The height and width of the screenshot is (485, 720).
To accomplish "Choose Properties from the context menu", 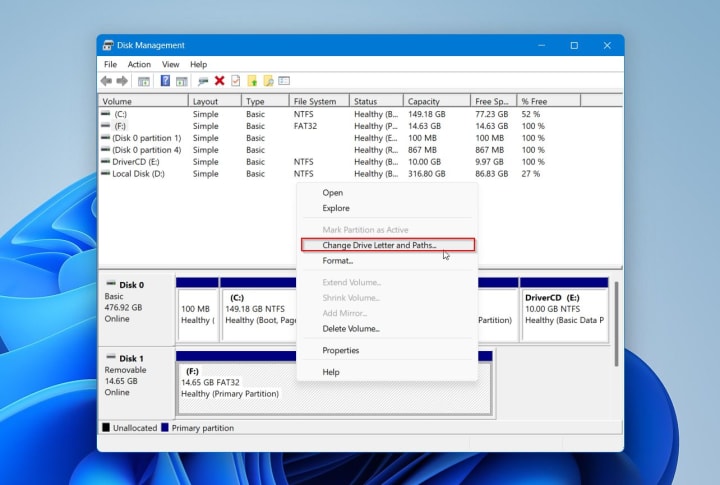I will click(388, 350).
